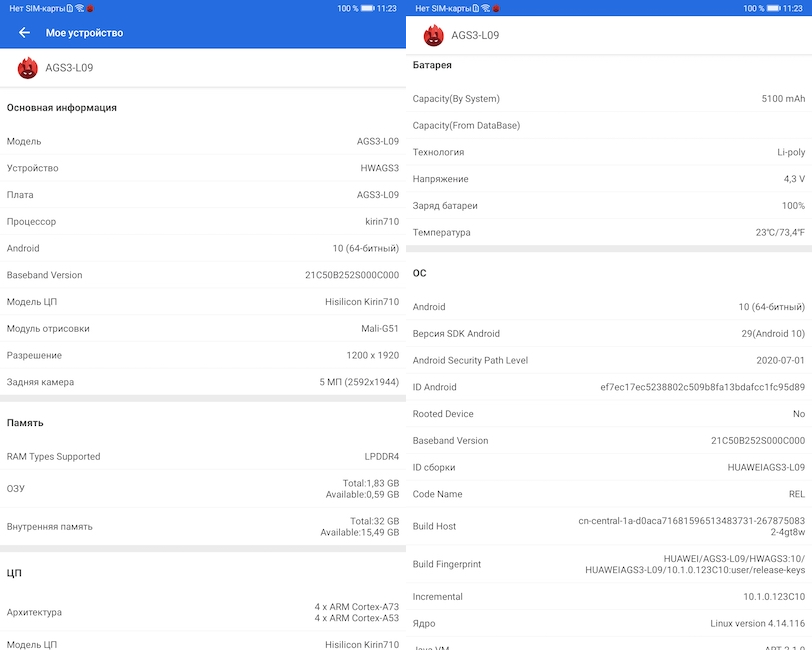The height and width of the screenshot is (650, 812).
Task: Select the Build Fingerprint row
Action: [609, 564]
